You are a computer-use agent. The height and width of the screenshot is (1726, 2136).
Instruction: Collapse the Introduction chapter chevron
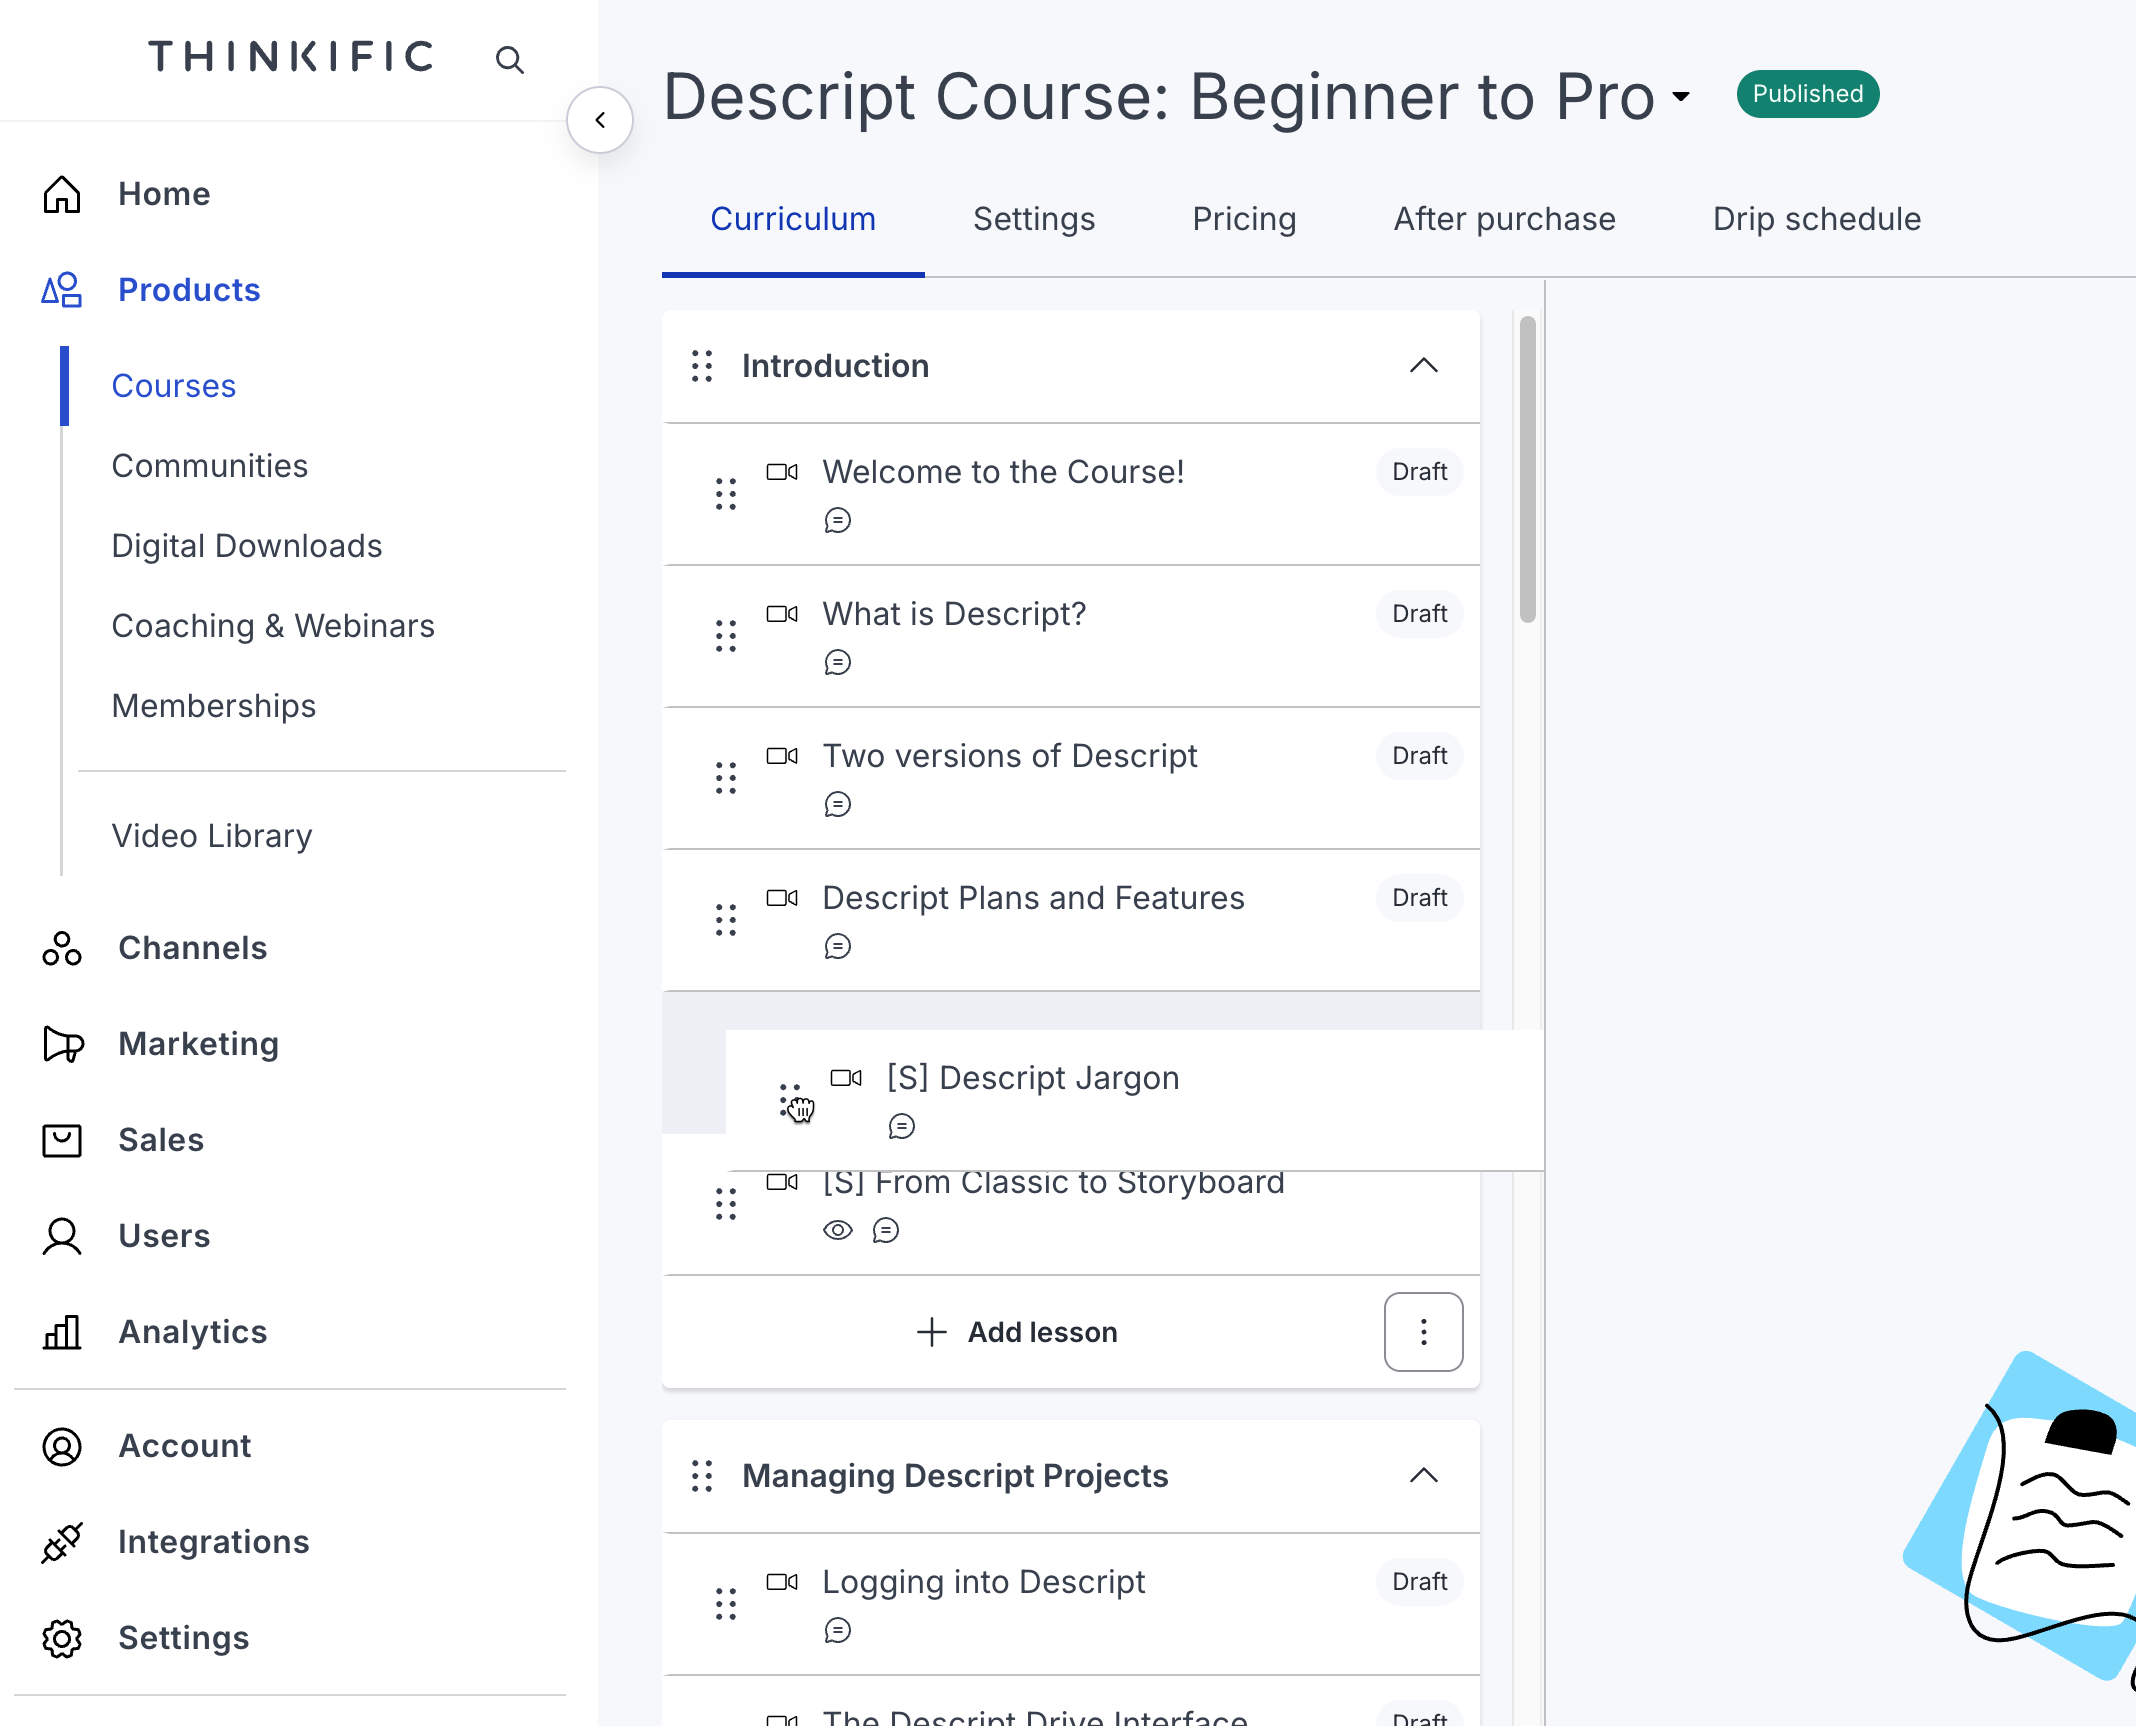point(1423,366)
